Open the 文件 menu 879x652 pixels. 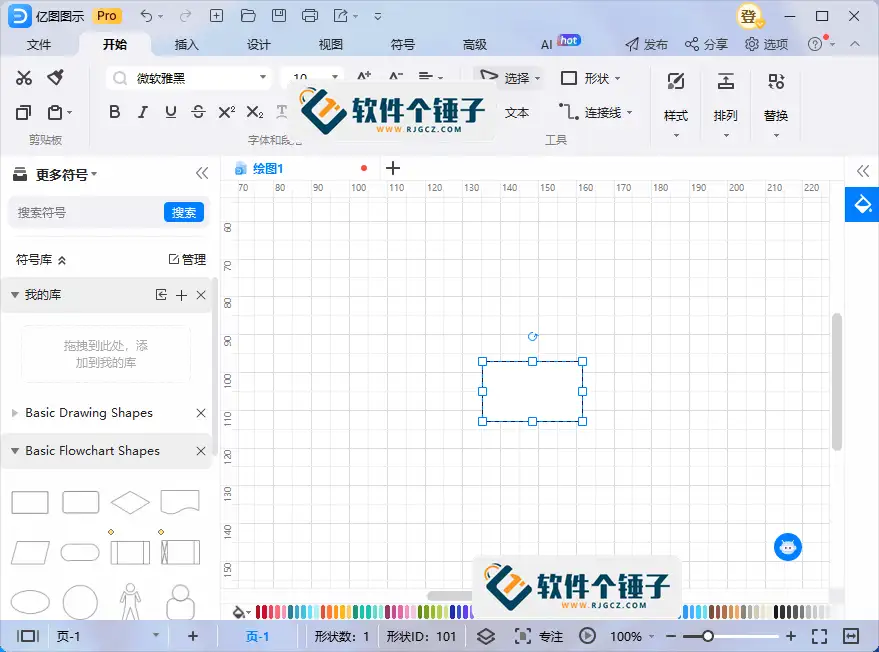point(39,44)
